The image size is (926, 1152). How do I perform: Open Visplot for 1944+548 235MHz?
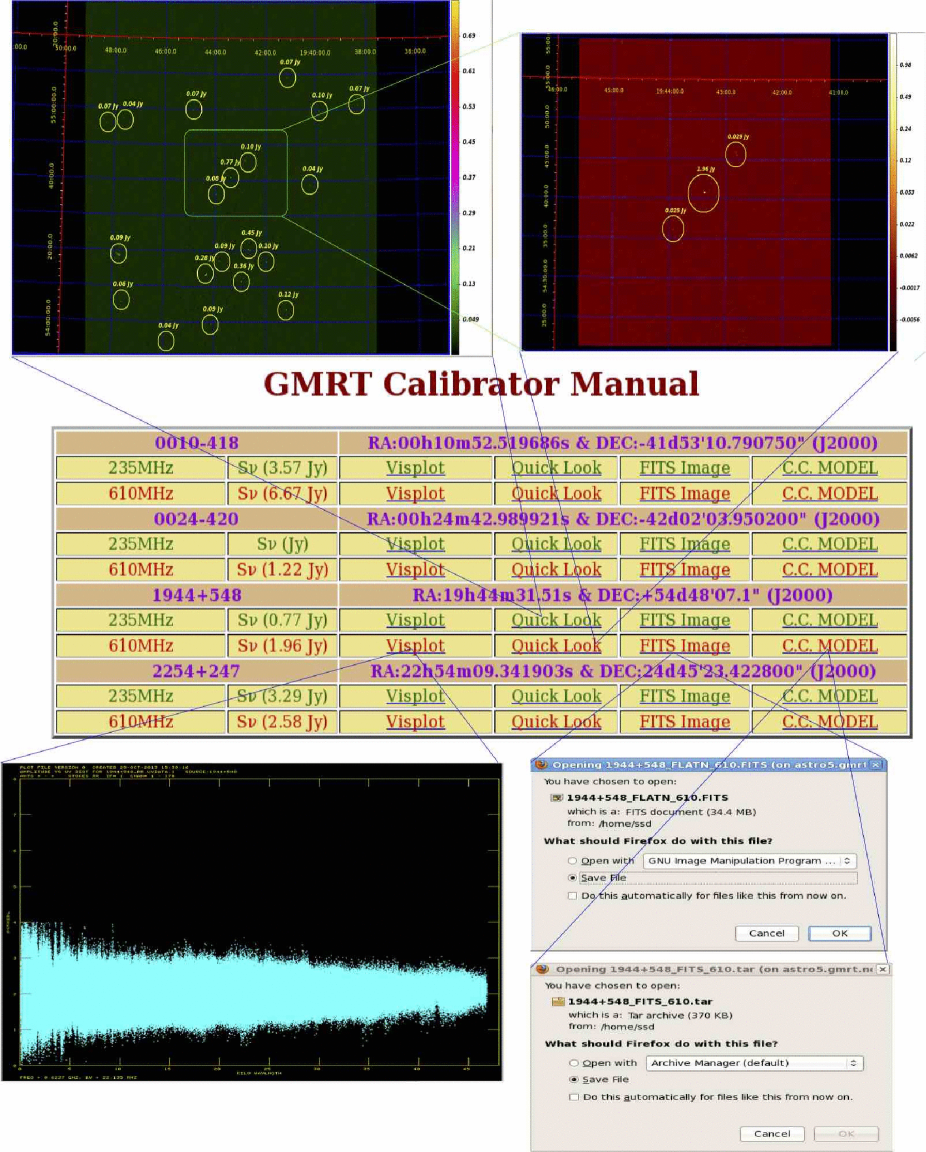pos(415,620)
